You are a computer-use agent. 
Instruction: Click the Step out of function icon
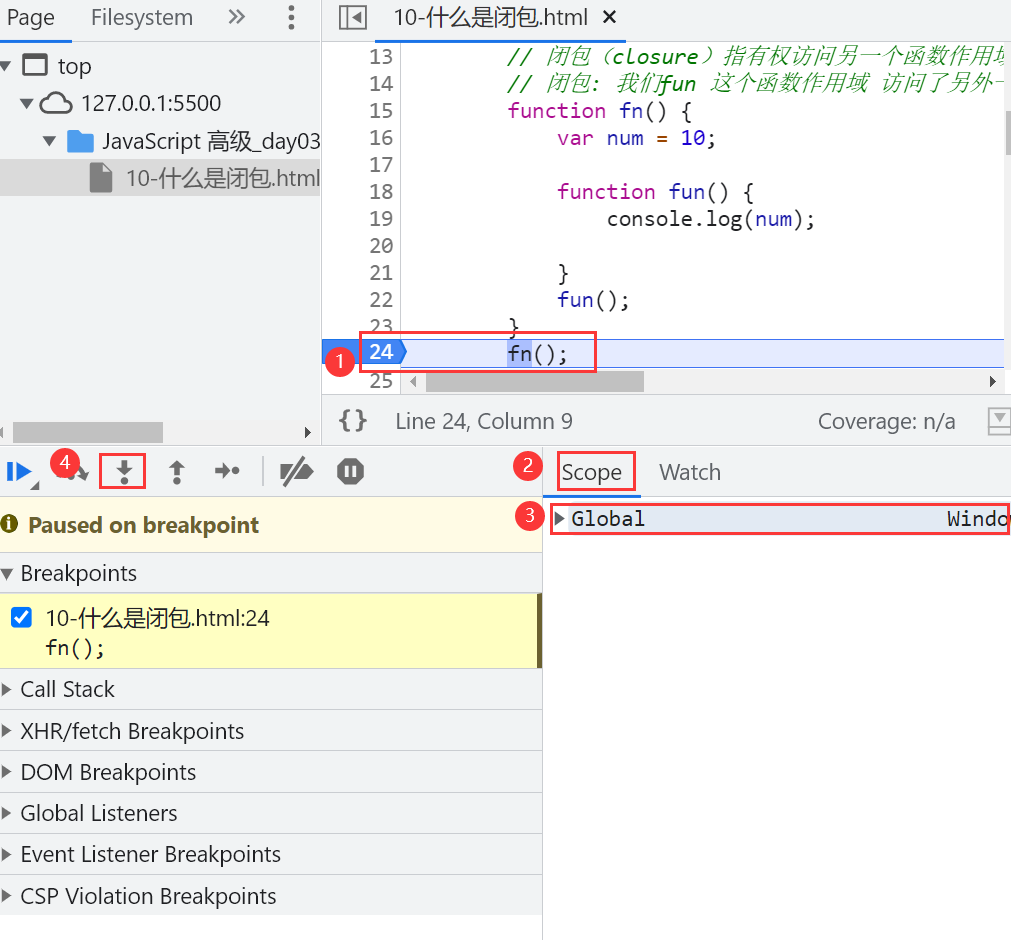point(177,472)
